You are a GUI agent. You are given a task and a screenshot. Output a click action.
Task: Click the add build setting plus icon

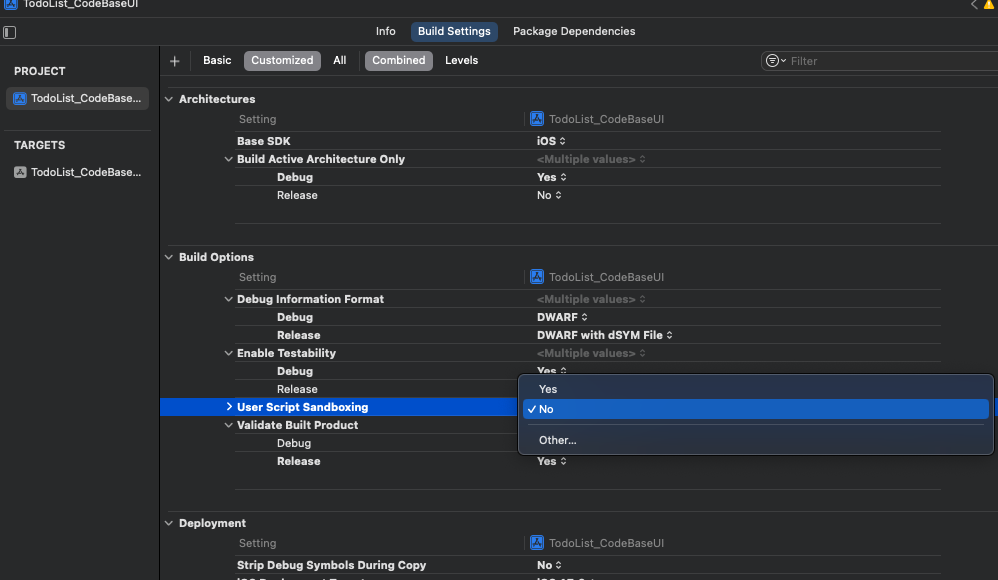coord(174,61)
